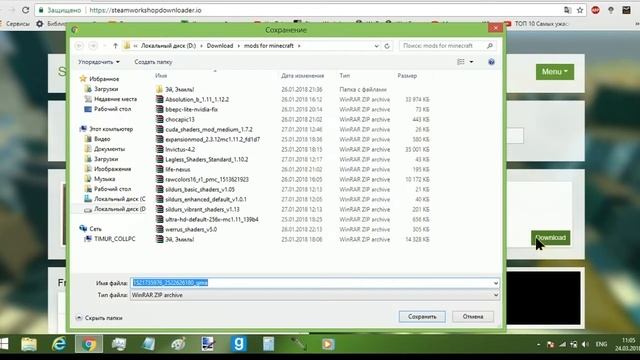The width and height of the screenshot is (640, 360).
Task: Refresh the mods for minecraft folder
Action: tap(387, 46)
